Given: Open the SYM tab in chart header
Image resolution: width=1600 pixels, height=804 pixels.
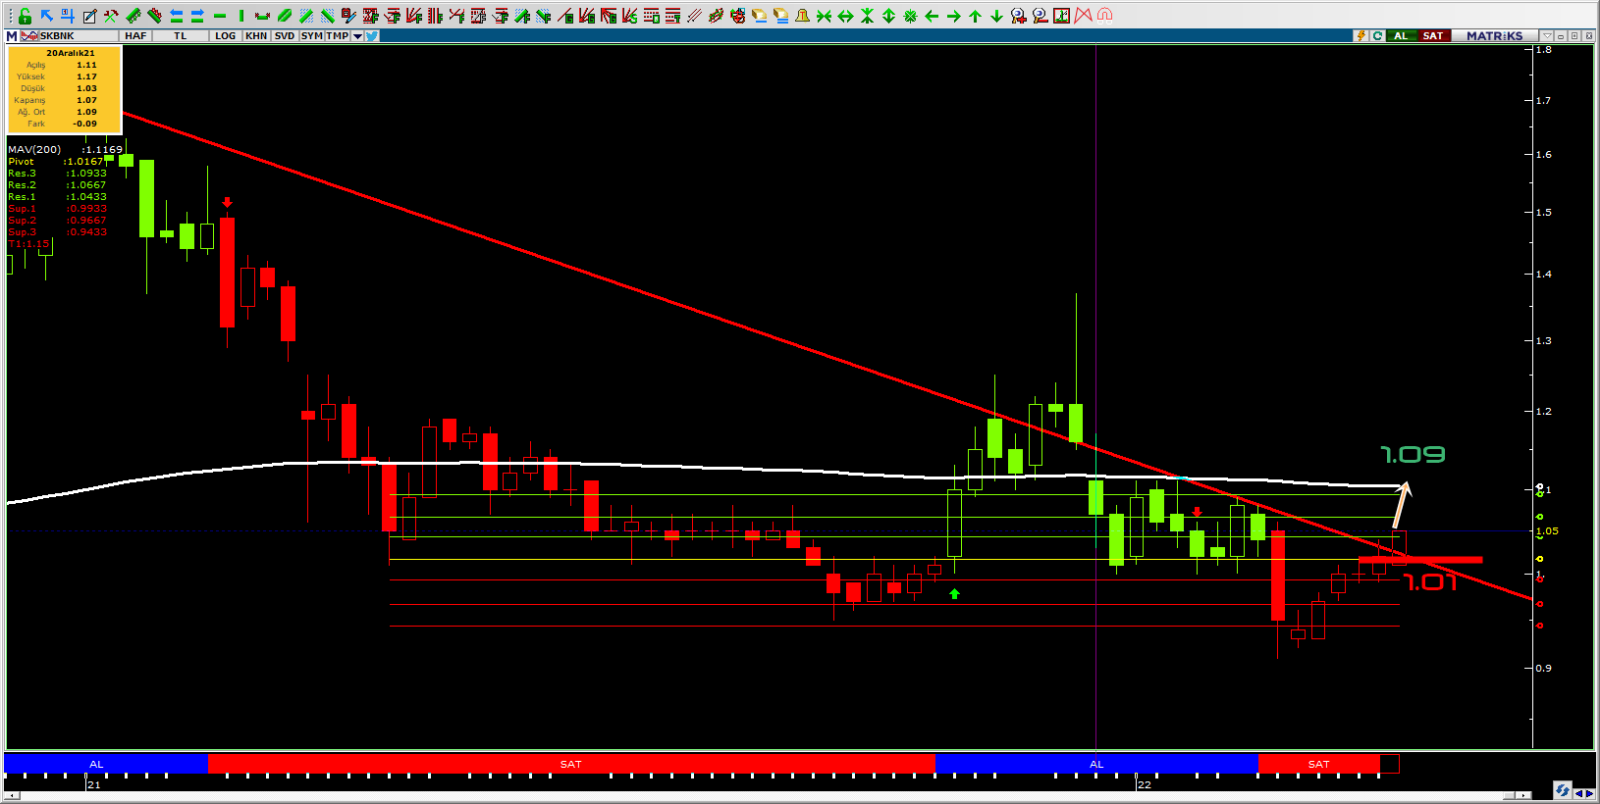Looking at the screenshot, I should pyautogui.click(x=311, y=36).
